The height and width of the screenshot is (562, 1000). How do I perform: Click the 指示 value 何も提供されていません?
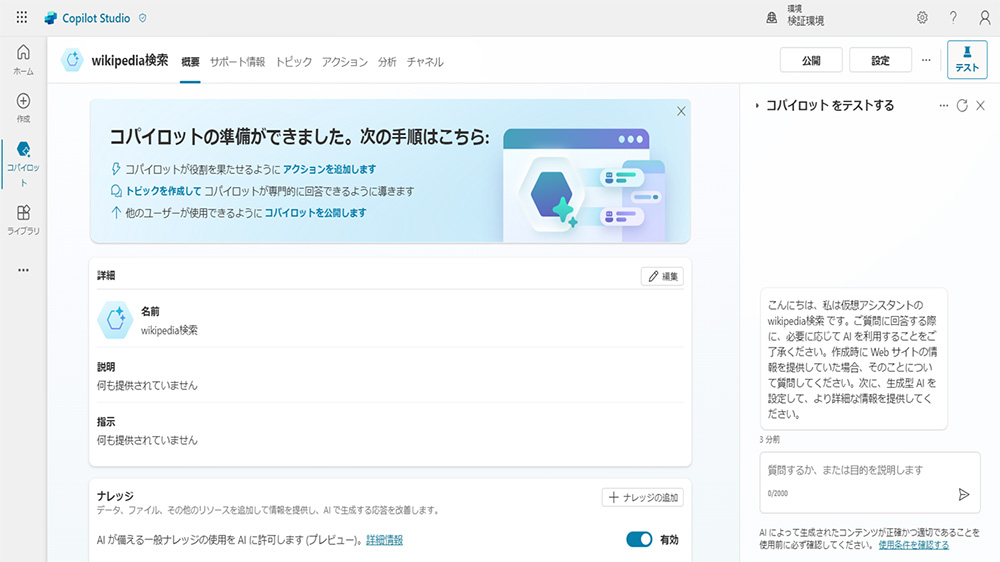(x=147, y=440)
